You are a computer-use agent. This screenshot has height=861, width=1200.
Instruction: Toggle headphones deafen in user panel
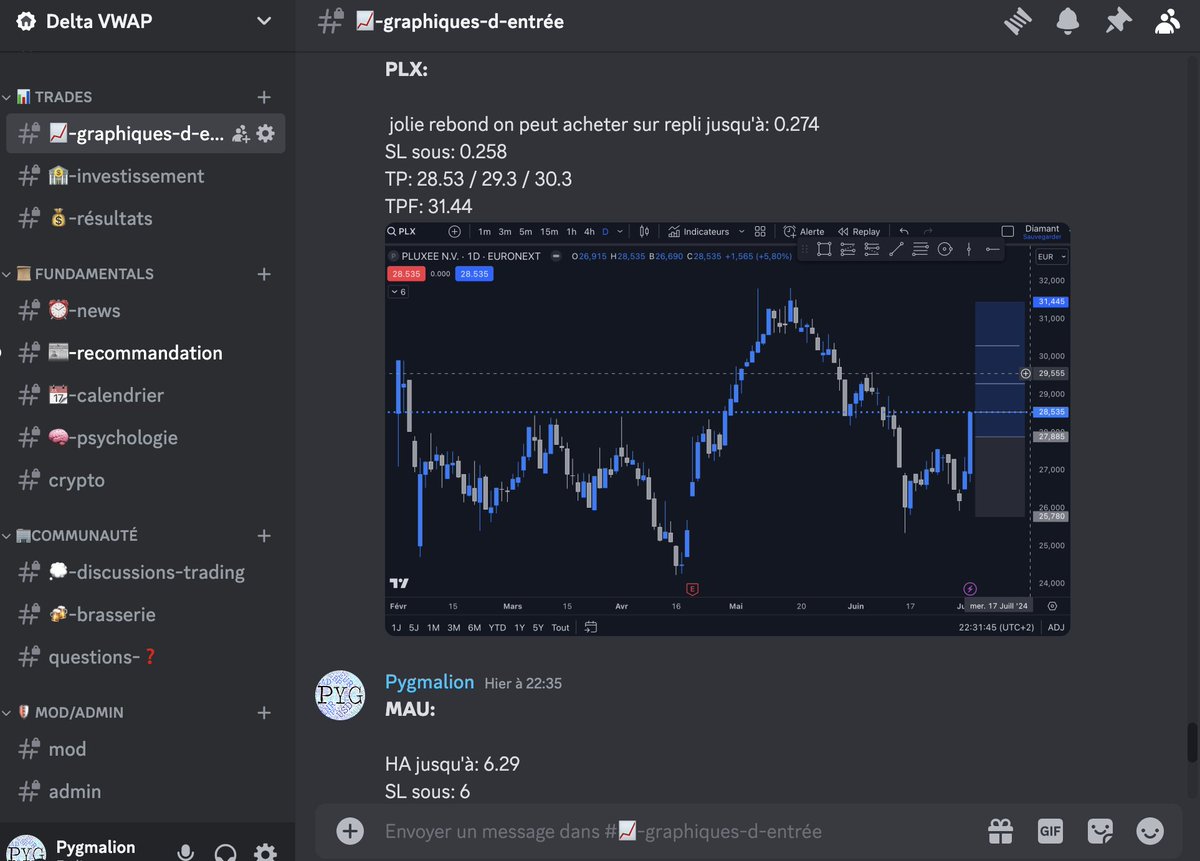click(226, 852)
